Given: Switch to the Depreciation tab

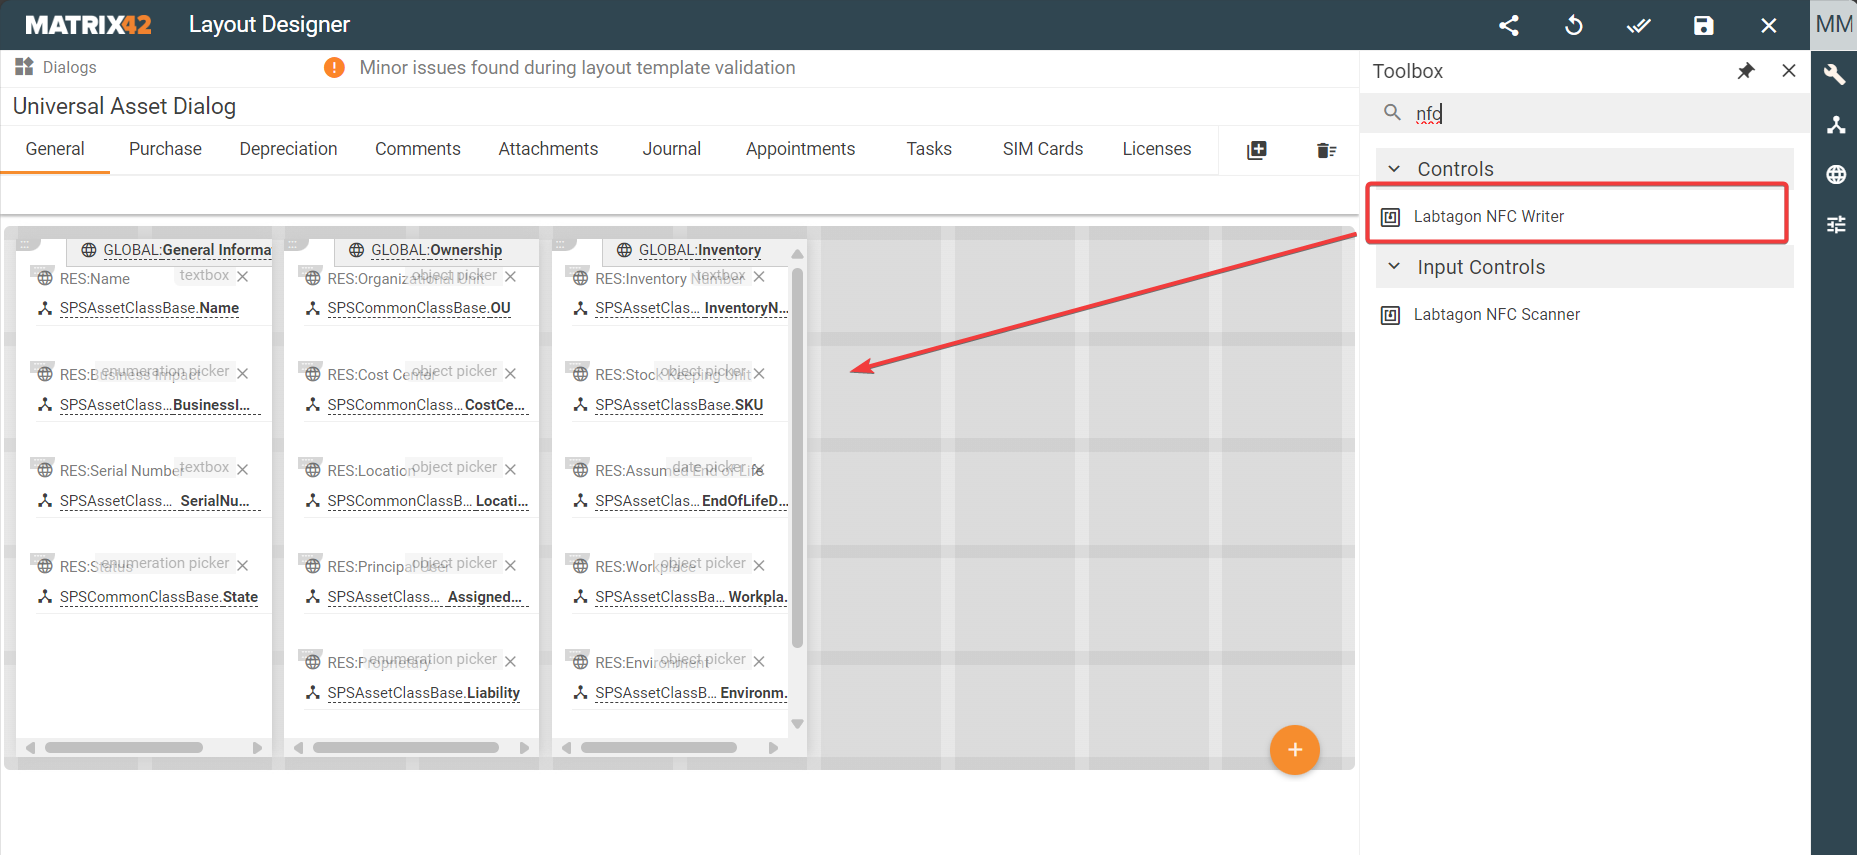Looking at the screenshot, I should point(288,149).
